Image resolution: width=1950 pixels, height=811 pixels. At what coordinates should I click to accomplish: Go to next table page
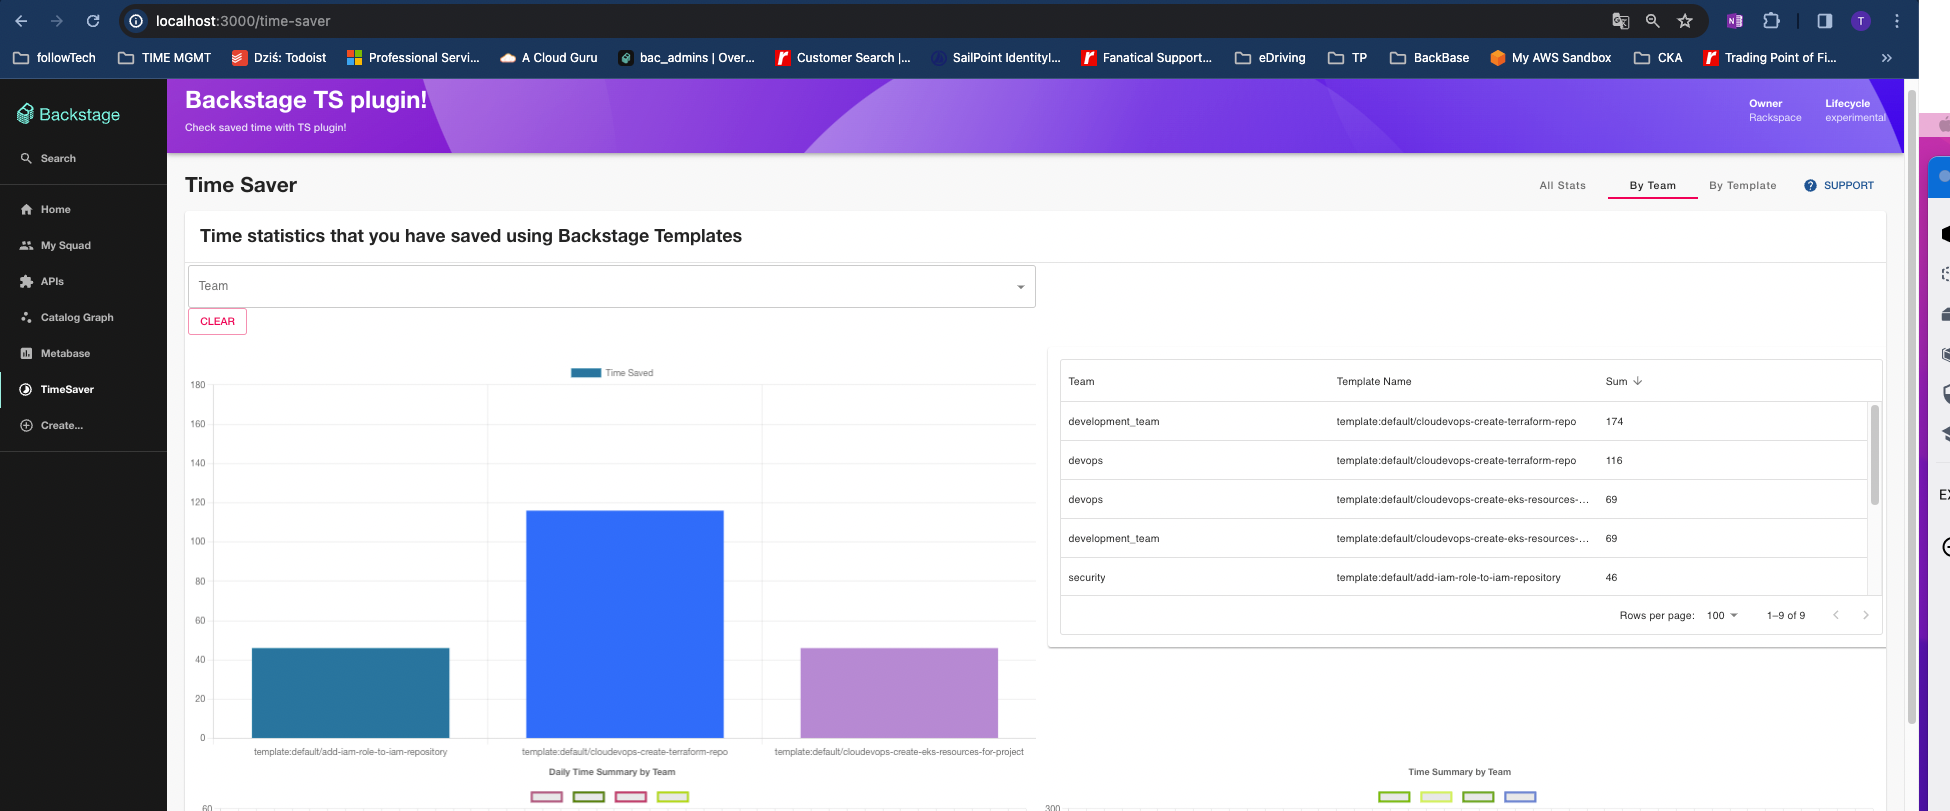[x=1866, y=615]
